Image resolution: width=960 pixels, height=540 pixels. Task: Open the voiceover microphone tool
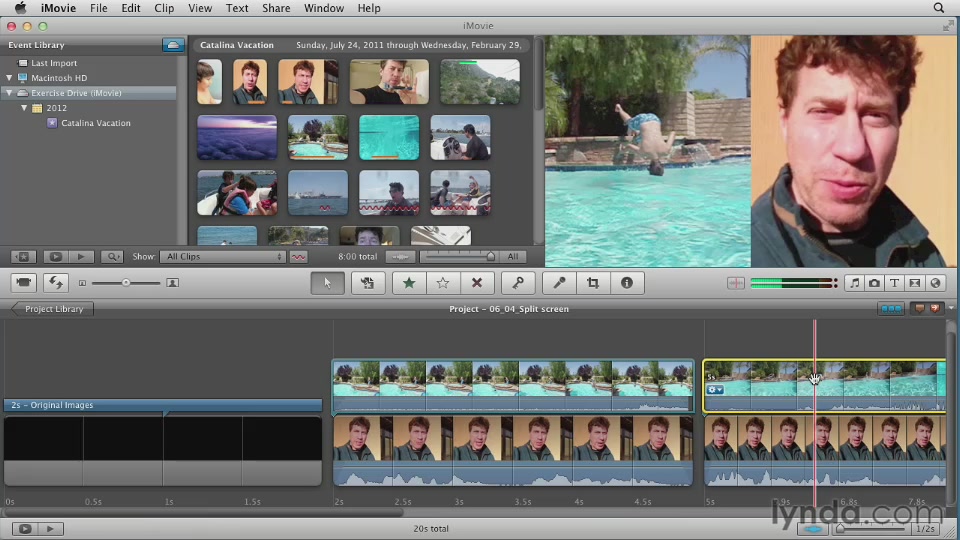coord(559,283)
